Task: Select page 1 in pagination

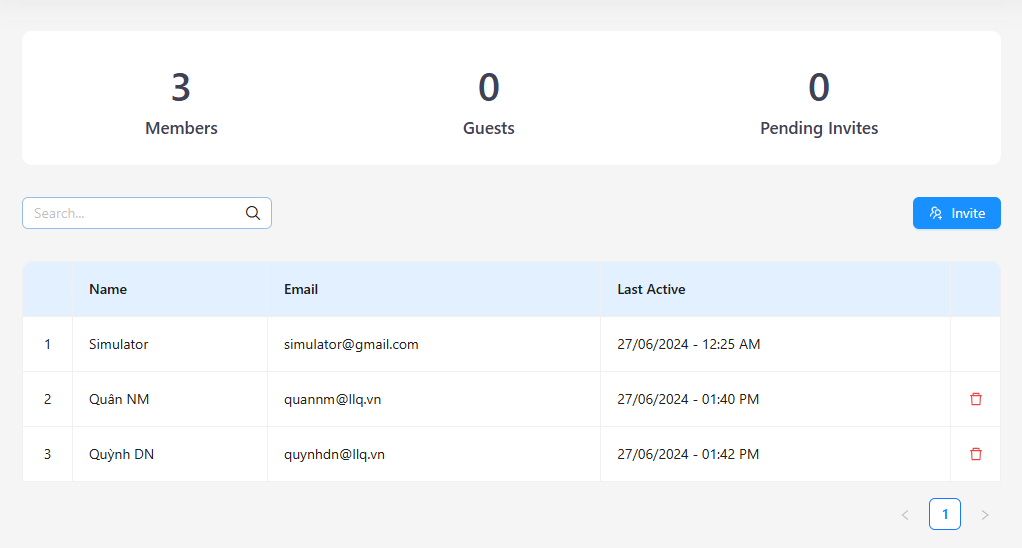Action: coord(944,514)
